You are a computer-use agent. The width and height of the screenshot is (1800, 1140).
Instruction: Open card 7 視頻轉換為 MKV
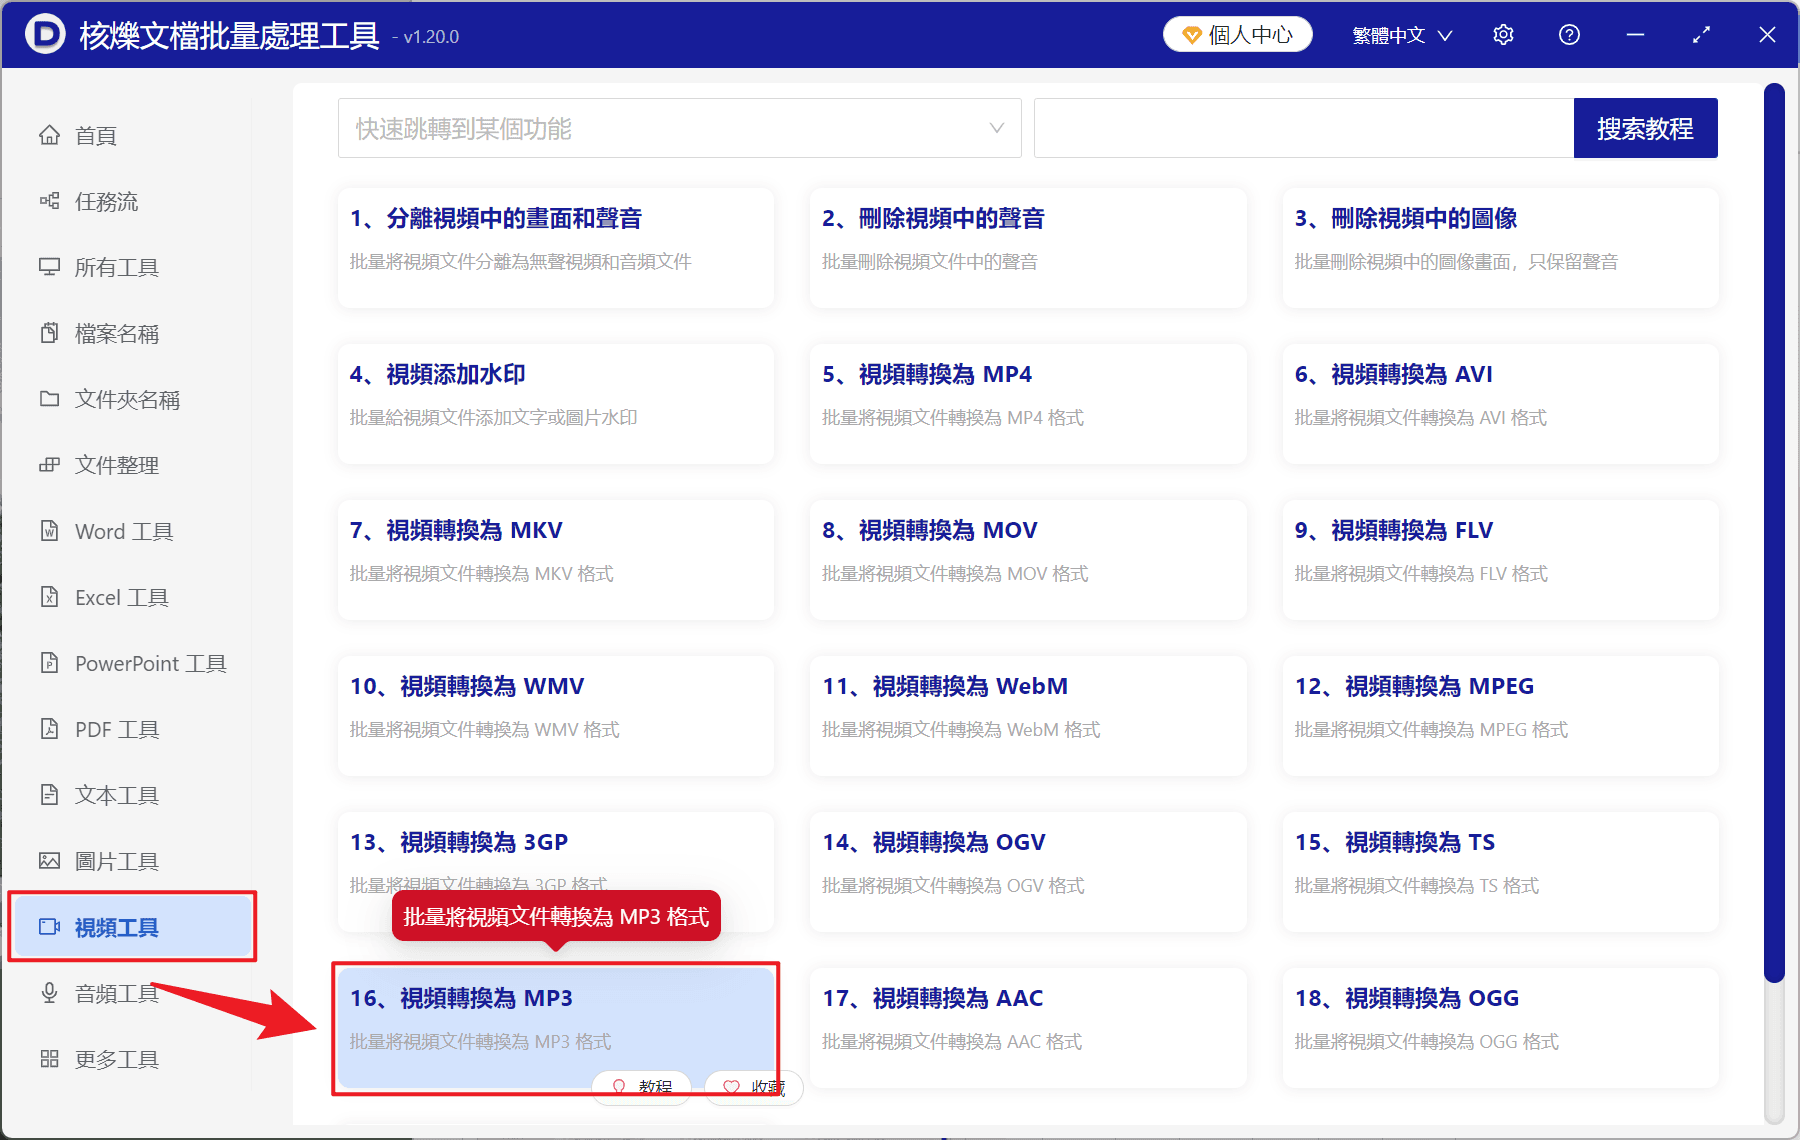click(x=556, y=559)
